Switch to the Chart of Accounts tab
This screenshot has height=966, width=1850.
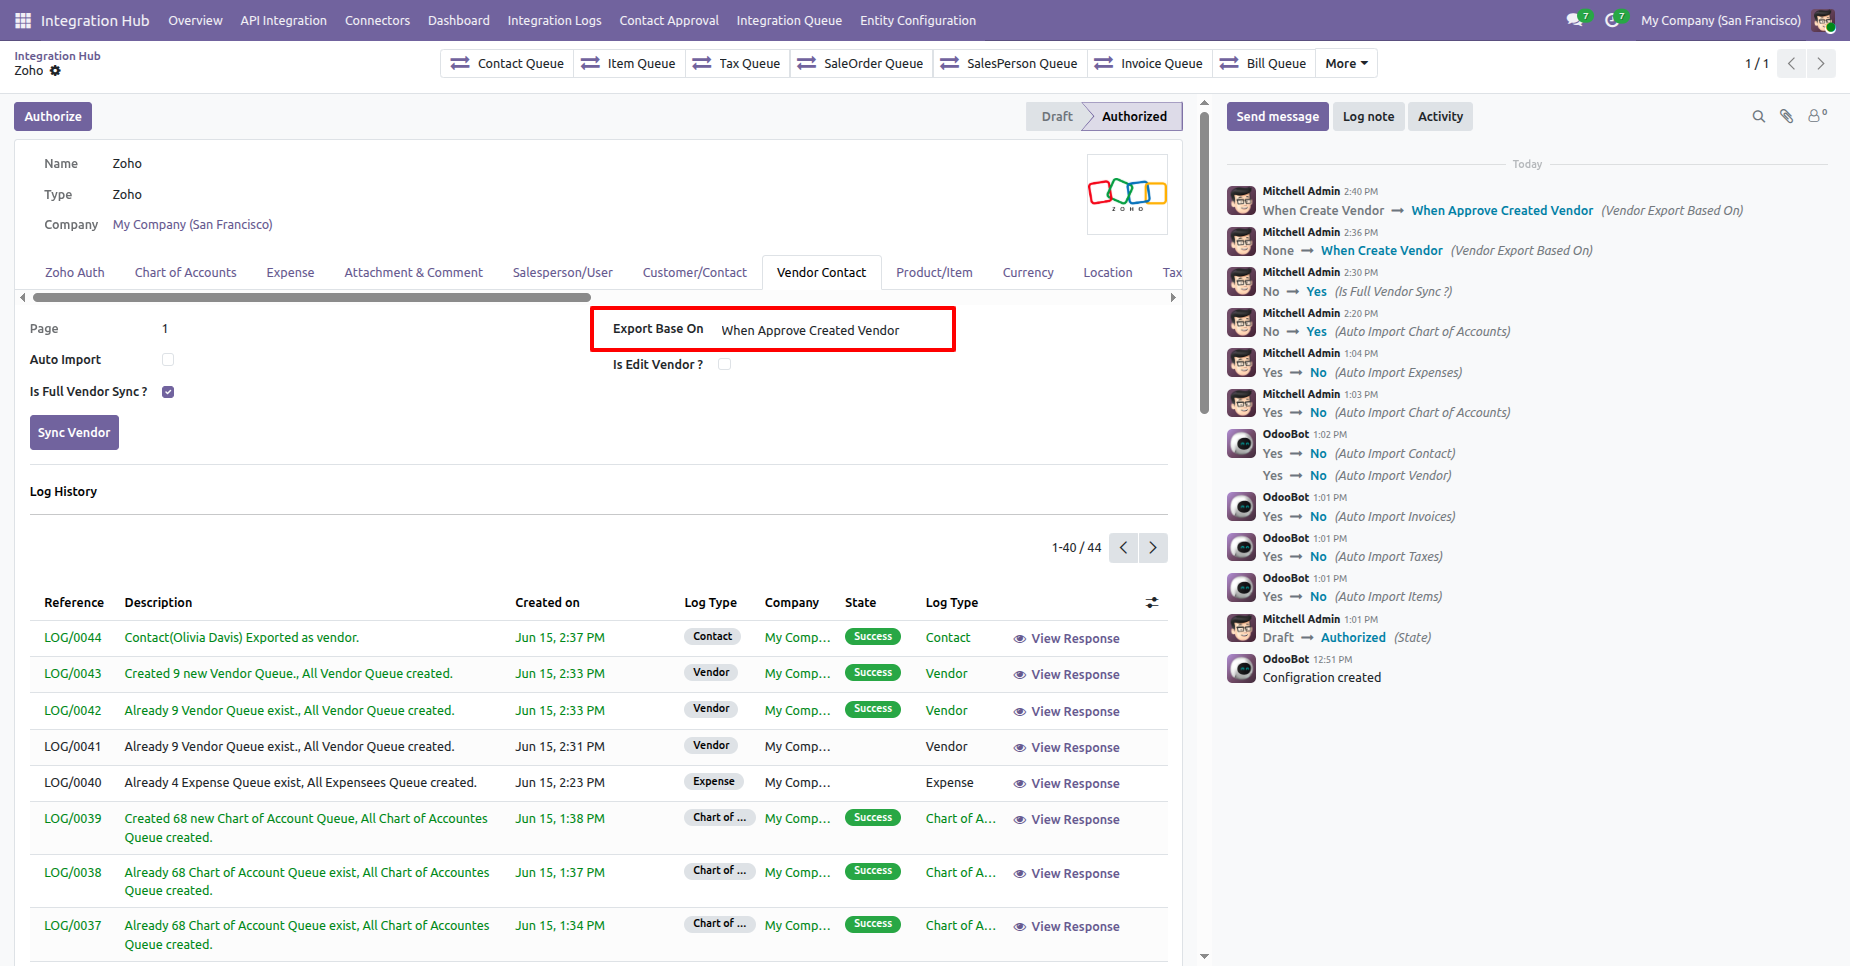click(x=186, y=273)
